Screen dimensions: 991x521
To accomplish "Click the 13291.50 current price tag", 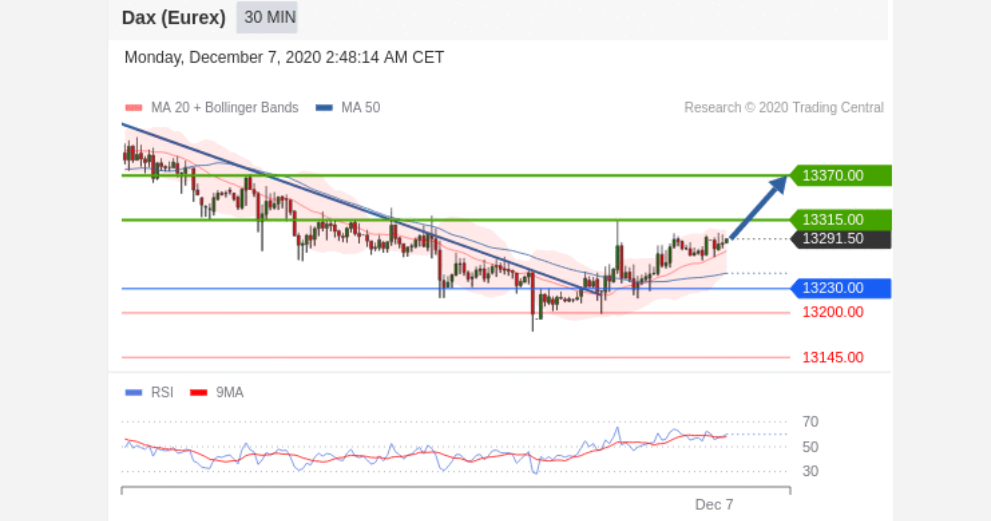I will pyautogui.click(x=841, y=239).
